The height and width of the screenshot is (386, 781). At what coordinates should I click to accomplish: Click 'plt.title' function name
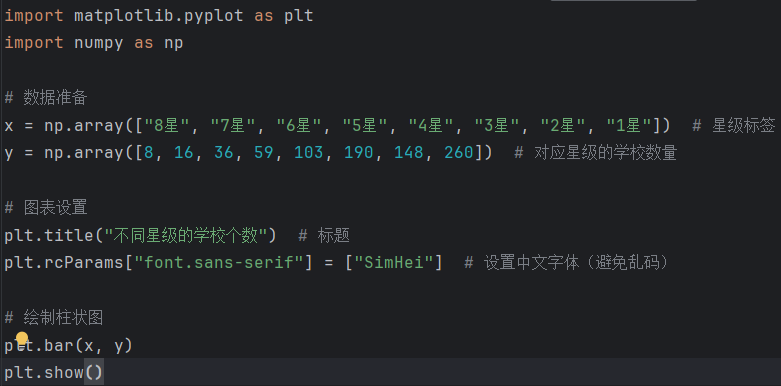(x=49, y=235)
